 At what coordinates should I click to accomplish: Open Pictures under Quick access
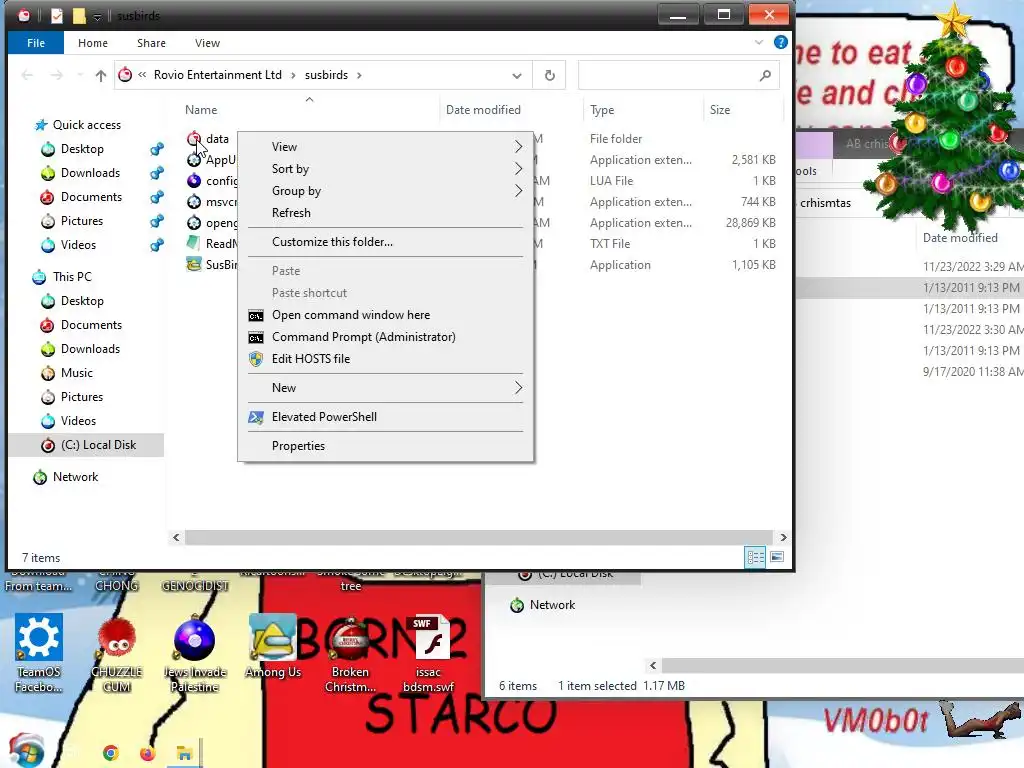tap(82, 221)
